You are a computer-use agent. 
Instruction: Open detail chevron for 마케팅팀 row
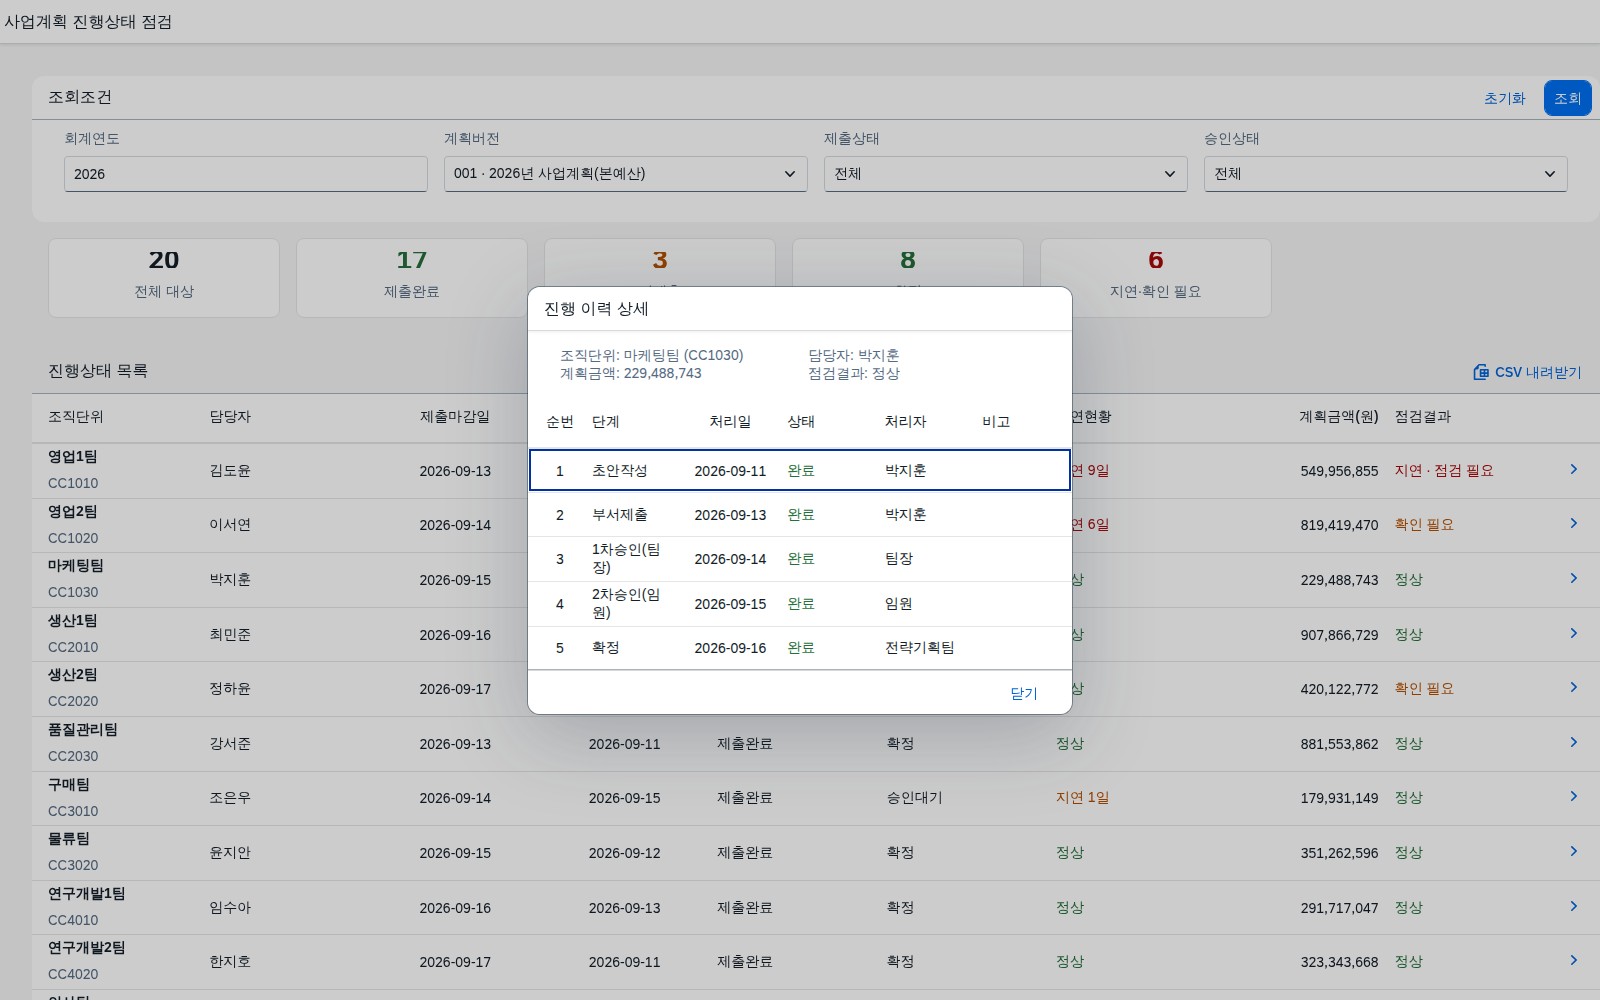point(1573,578)
